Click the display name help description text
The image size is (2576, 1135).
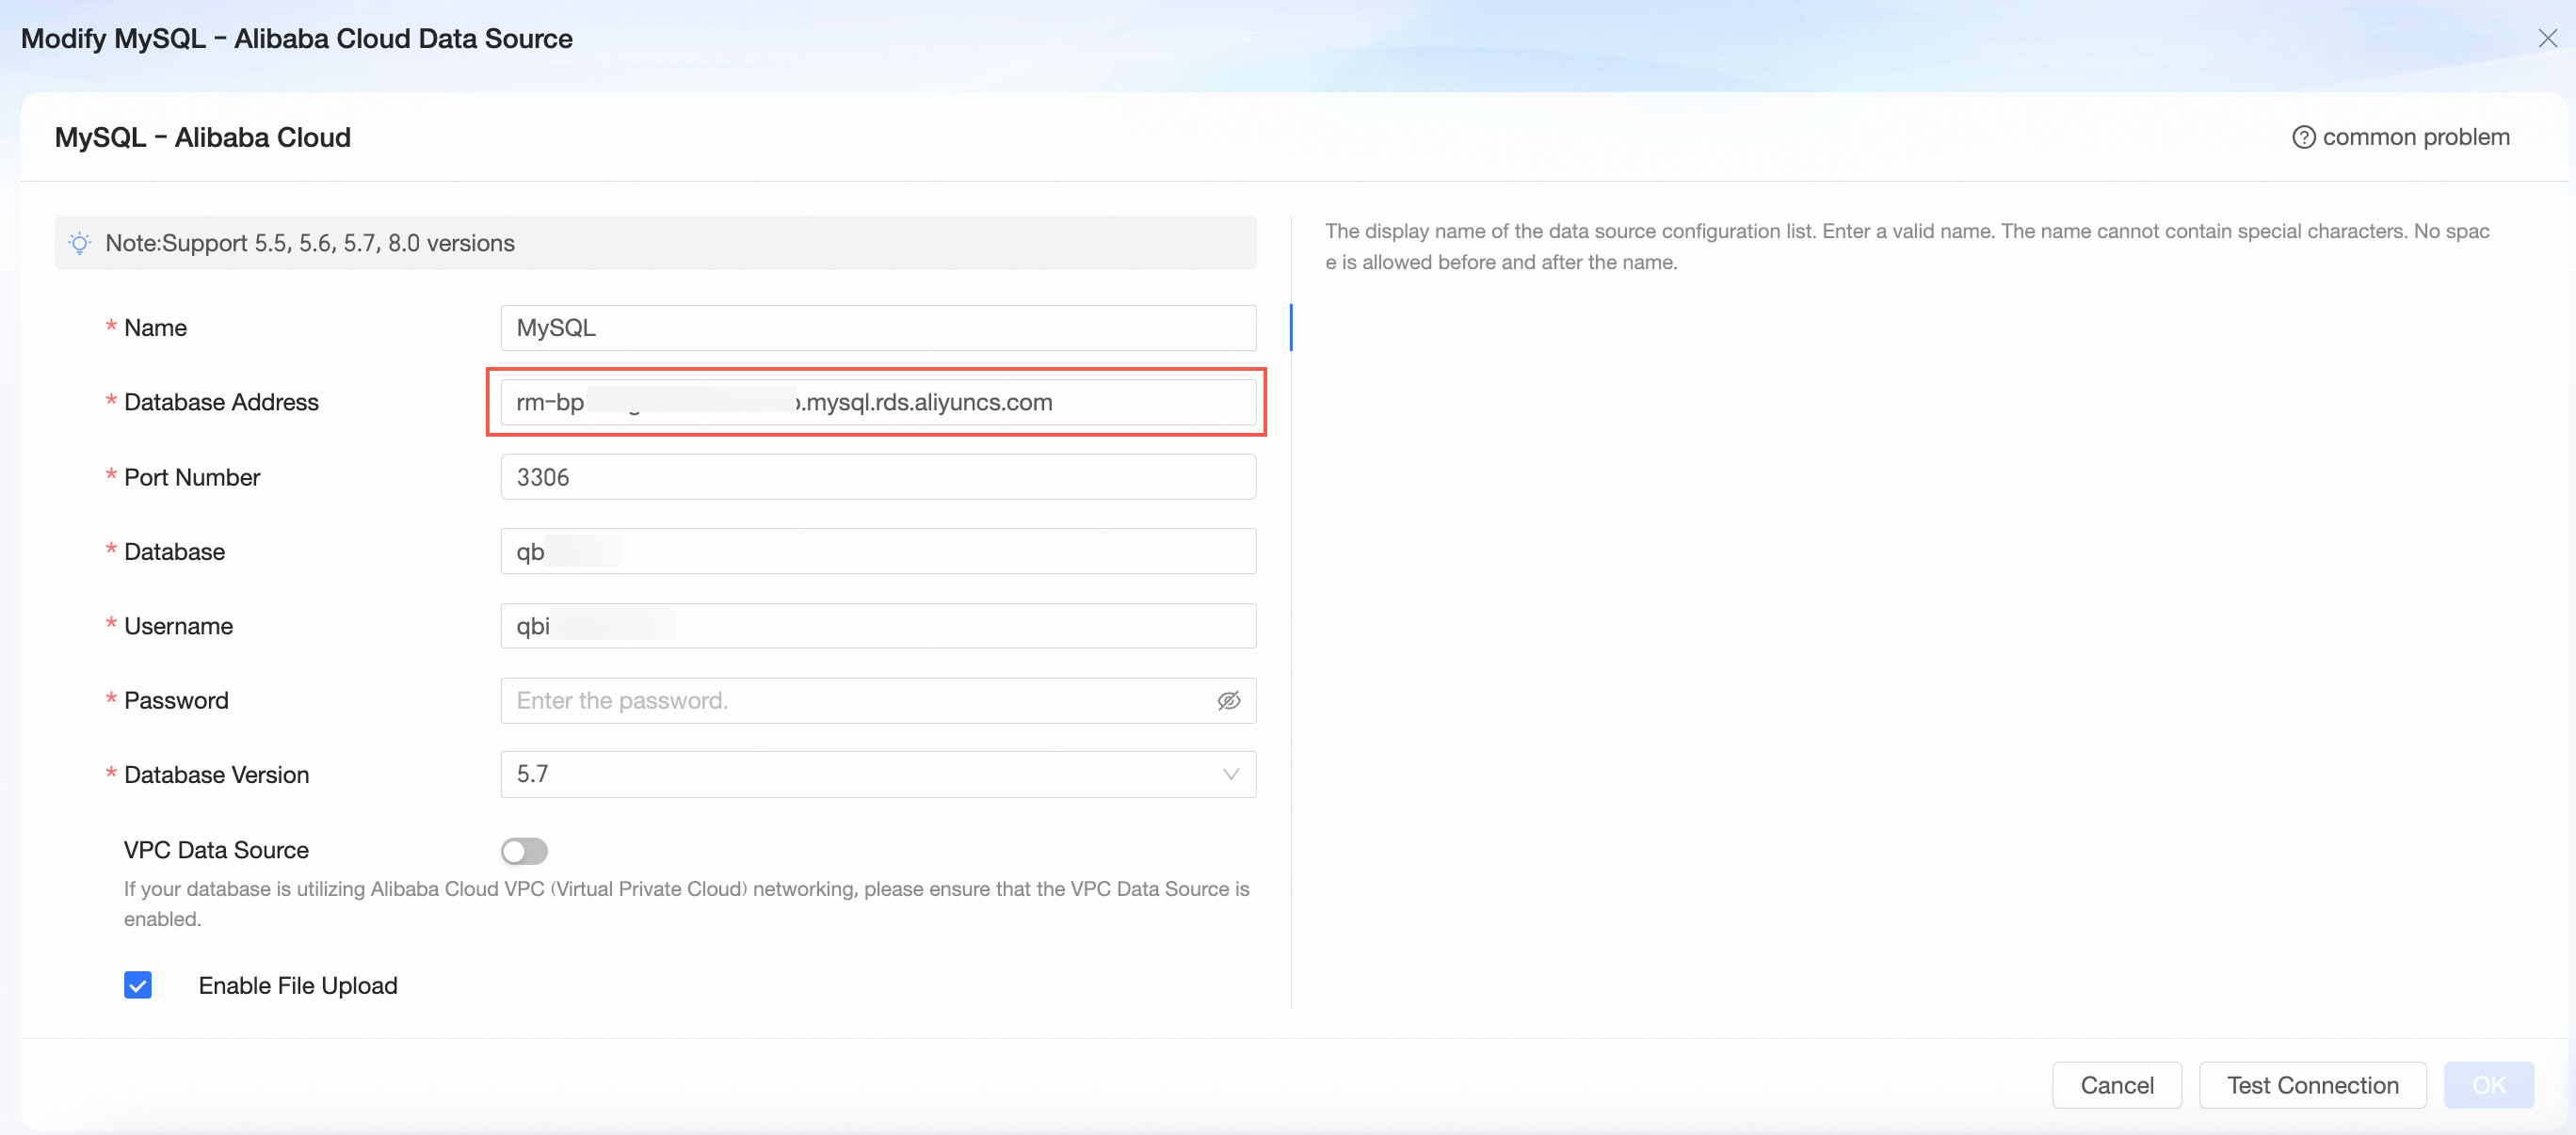click(1907, 246)
